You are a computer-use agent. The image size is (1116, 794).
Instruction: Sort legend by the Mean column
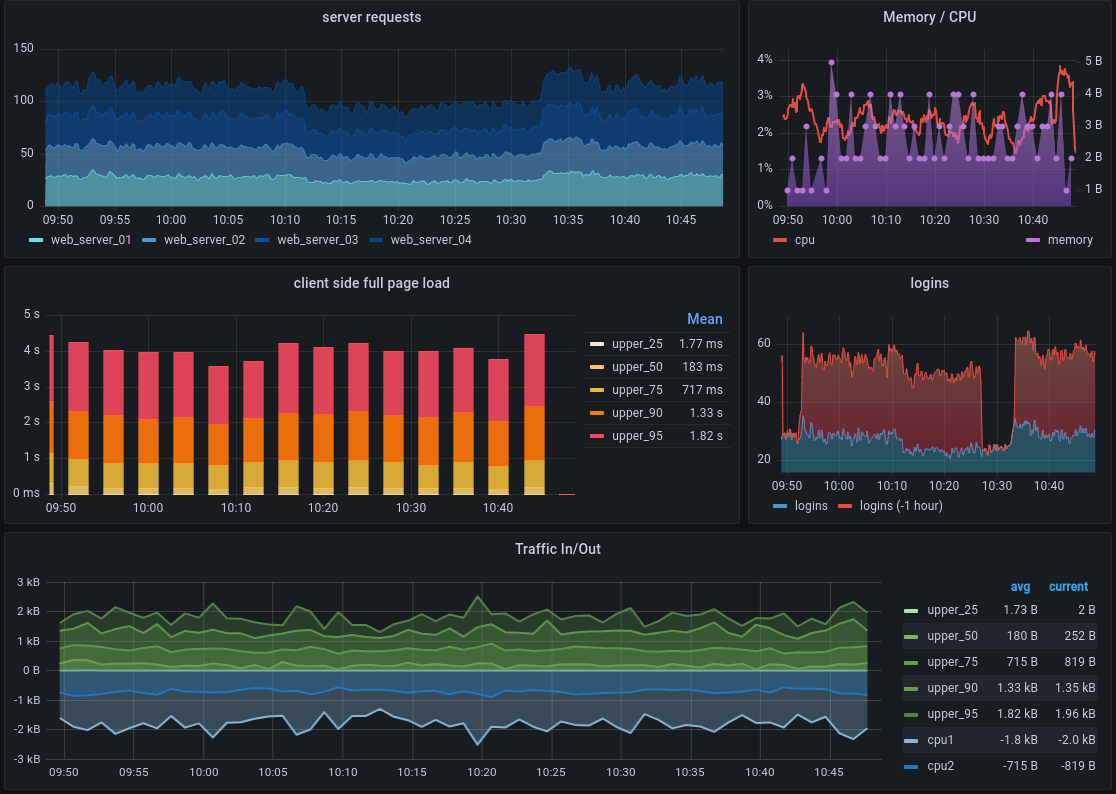[x=705, y=319]
